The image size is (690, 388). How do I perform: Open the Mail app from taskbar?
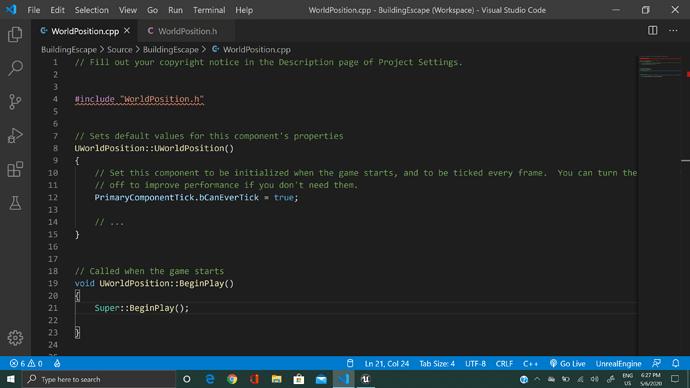click(x=321, y=379)
